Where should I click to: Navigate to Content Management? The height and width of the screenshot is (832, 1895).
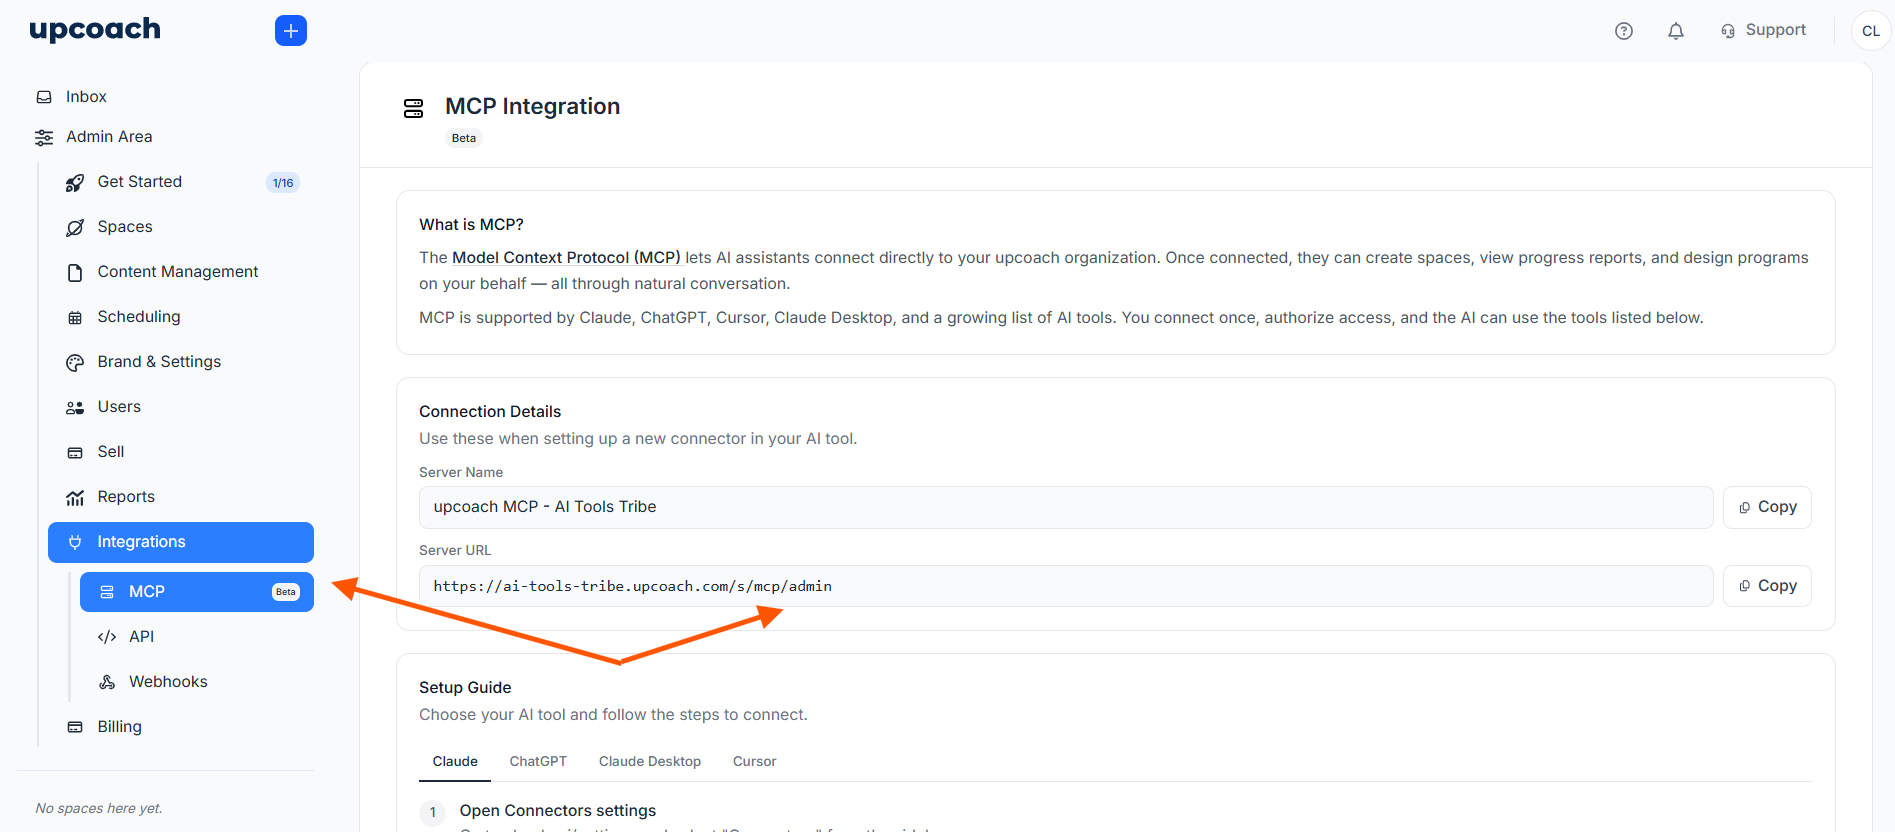178,272
